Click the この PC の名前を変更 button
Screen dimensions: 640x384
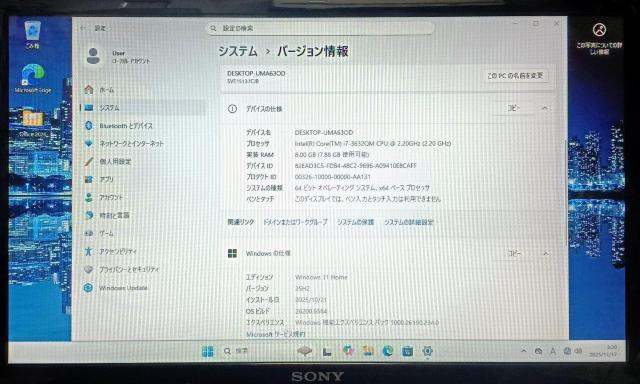tap(515, 76)
